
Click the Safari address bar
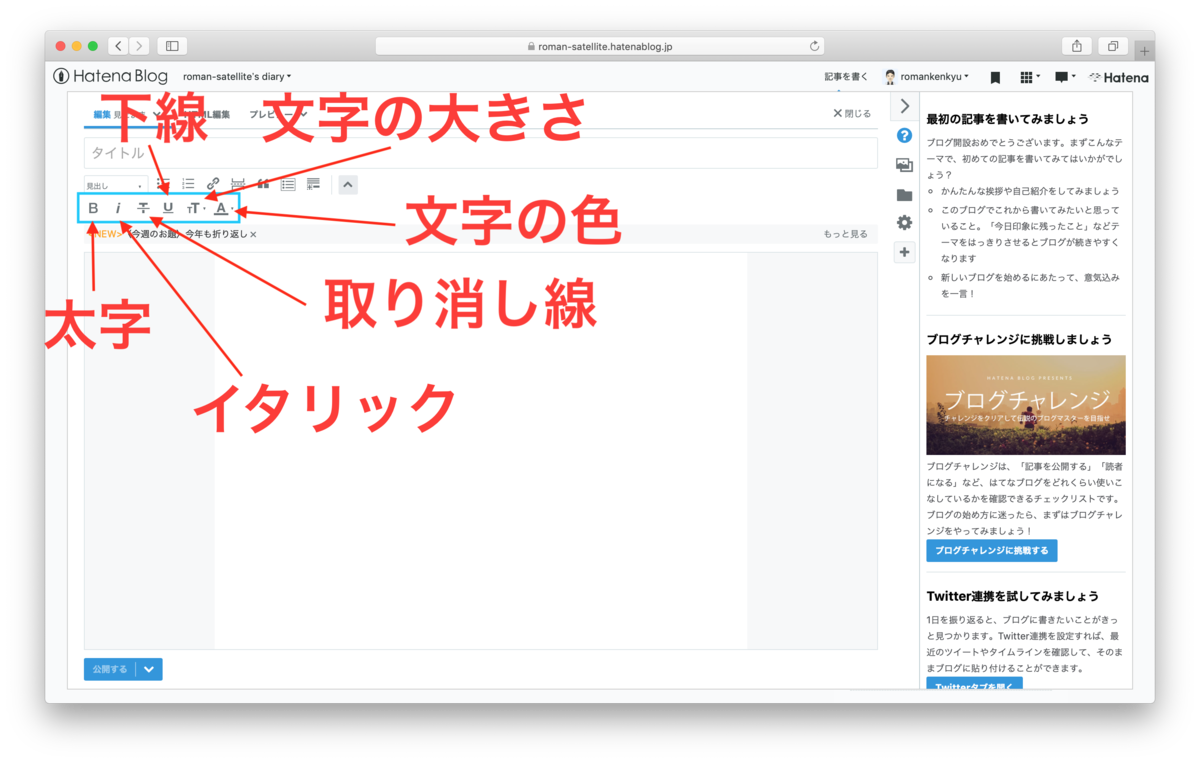click(x=600, y=46)
